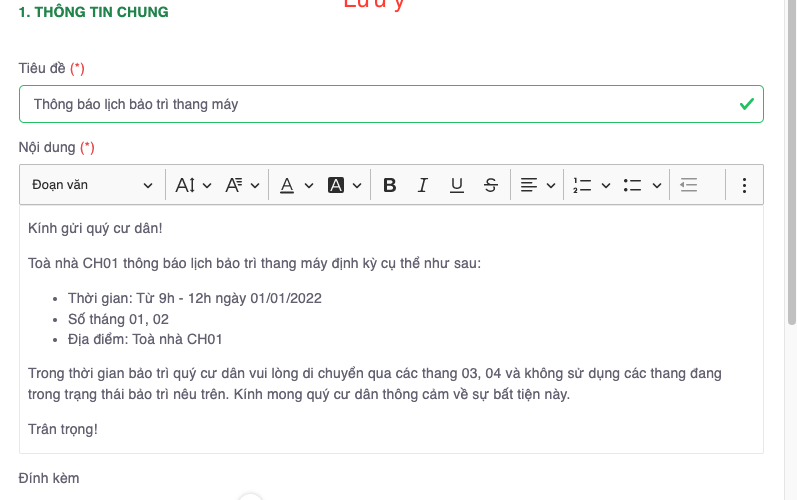The width and height of the screenshot is (797, 500).
Task: Toggle bold formatting in the editor toolbar
Action: coord(390,185)
